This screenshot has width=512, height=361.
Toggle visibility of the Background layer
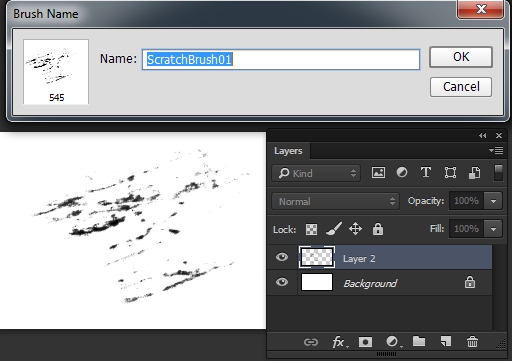click(x=282, y=282)
